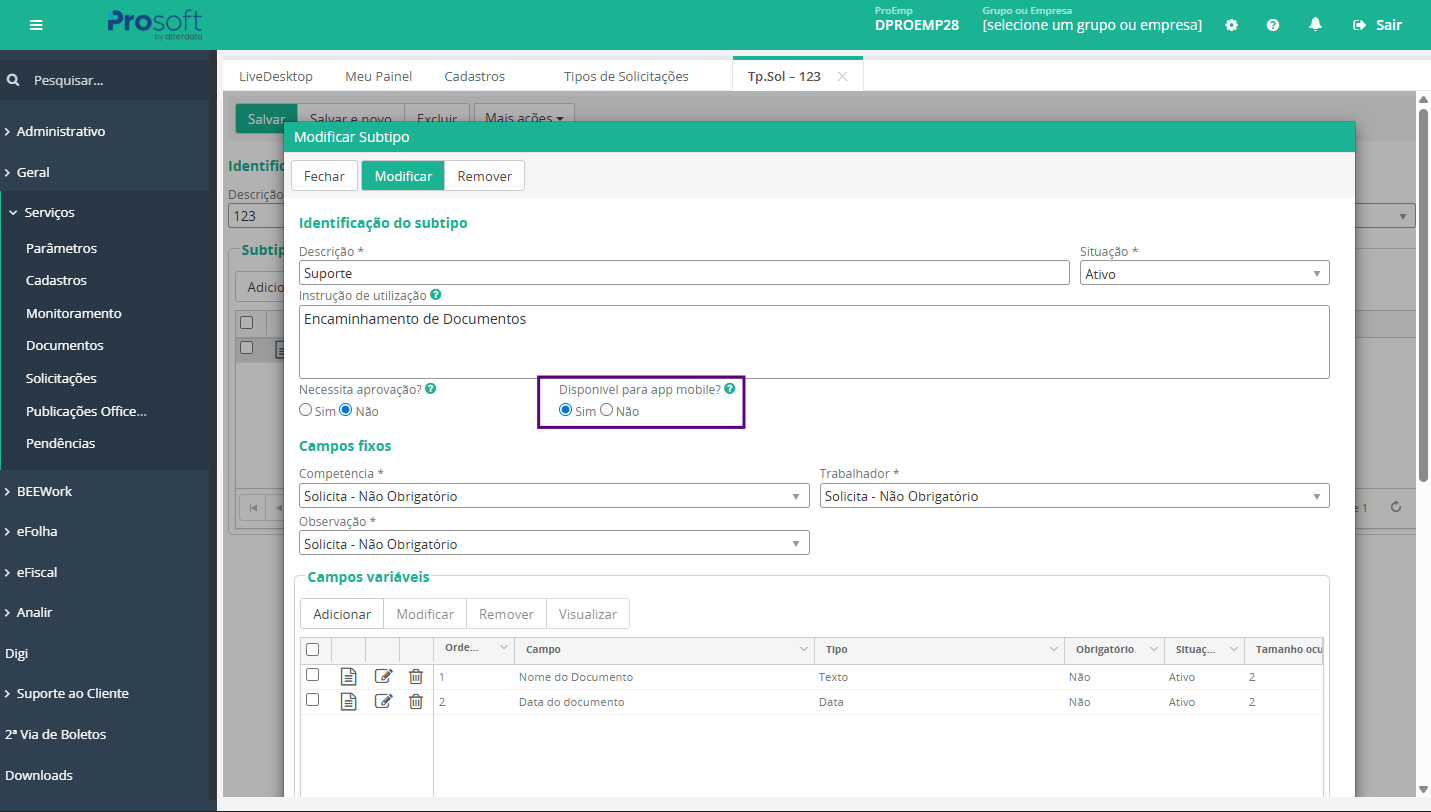Select Sim for Necessita aprovação
Screen dimensions: 1431x812
tap(306, 410)
